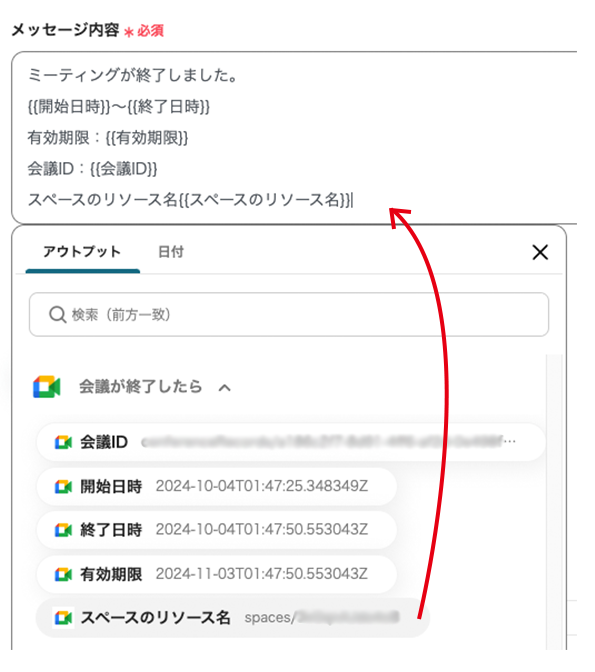This screenshot has height=672, width=595.
Task: Insert the スペースのリソース名 output item
Action: coord(233,618)
